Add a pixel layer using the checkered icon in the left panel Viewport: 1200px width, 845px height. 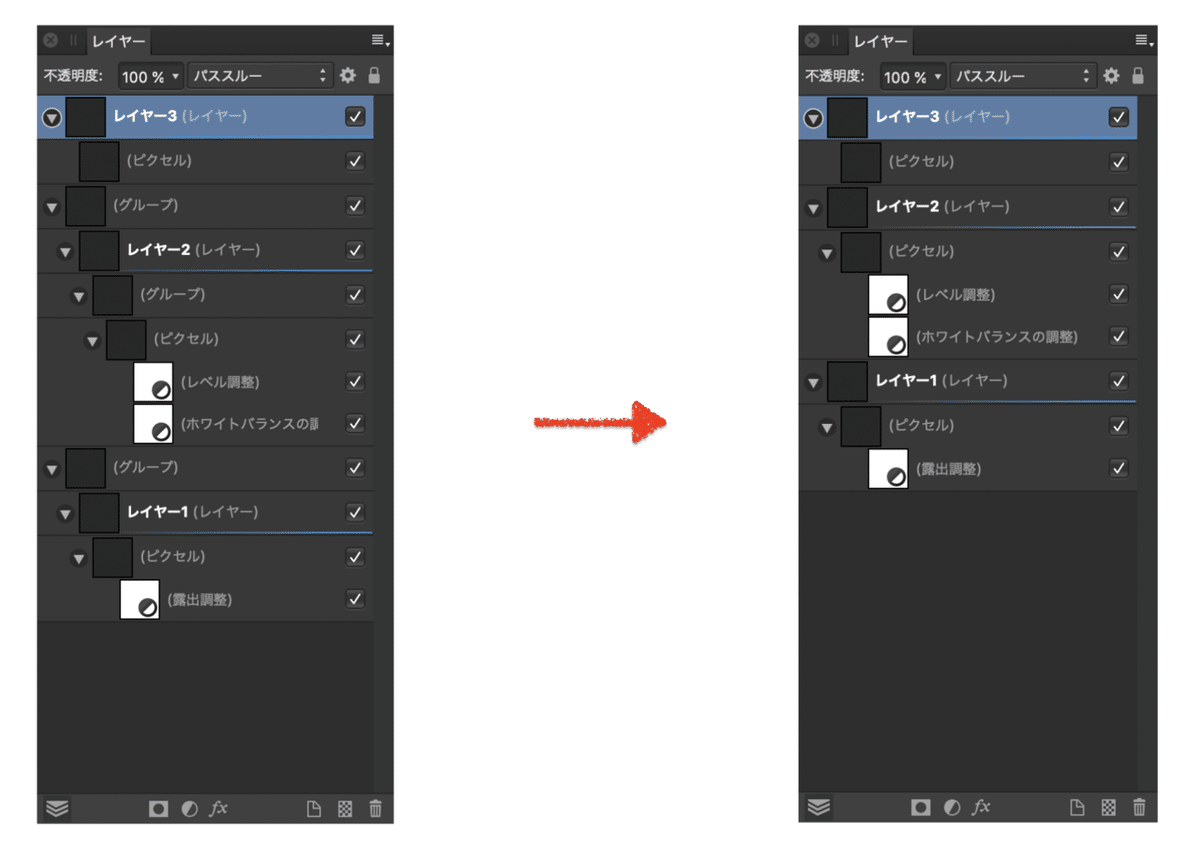tap(345, 809)
